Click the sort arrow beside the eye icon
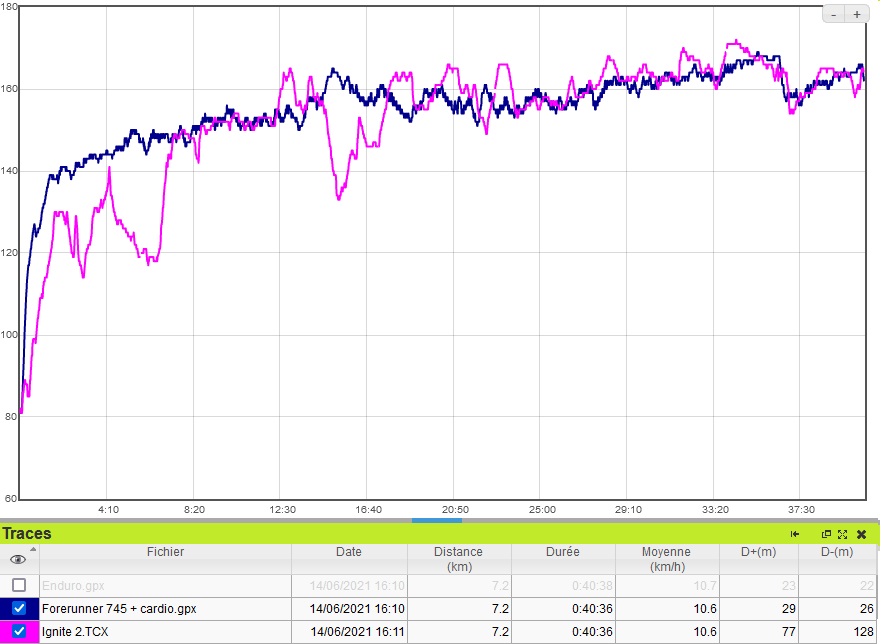Screen dimensions: 885x644 point(33,549)
